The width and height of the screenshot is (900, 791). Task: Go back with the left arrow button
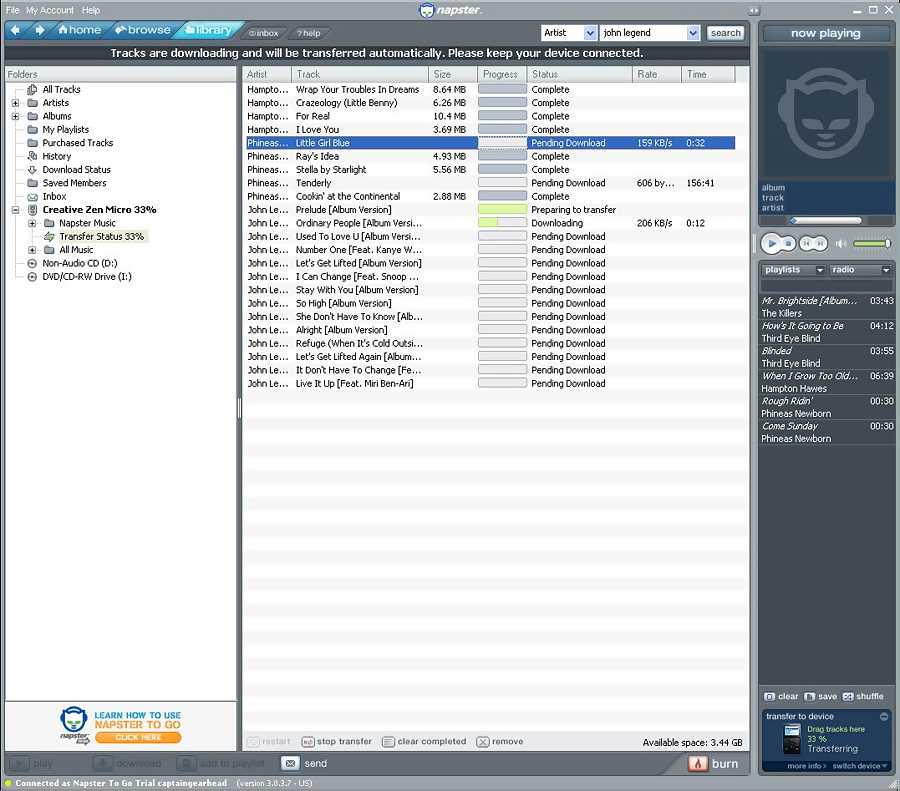pyautogui.click(x=15, y=30)
